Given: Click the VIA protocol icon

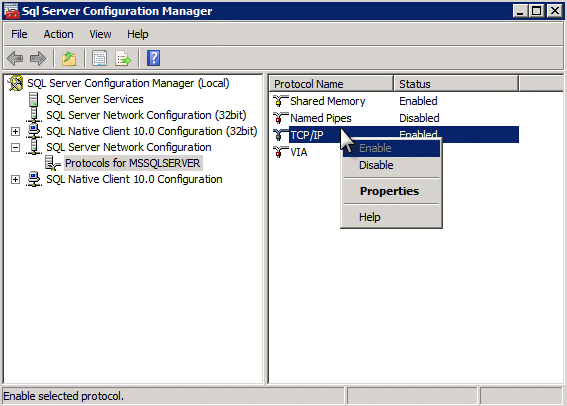Looking at the screenshot, I should click(x=280, y=152).
